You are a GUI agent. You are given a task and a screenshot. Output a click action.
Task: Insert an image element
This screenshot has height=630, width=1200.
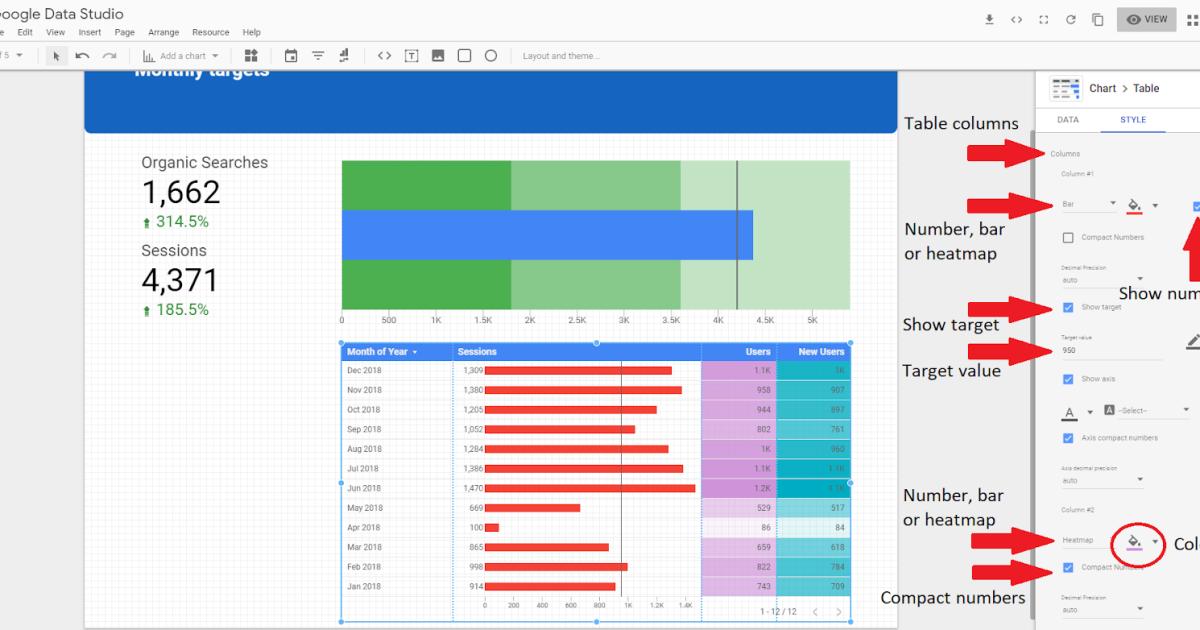pos(438,56)
